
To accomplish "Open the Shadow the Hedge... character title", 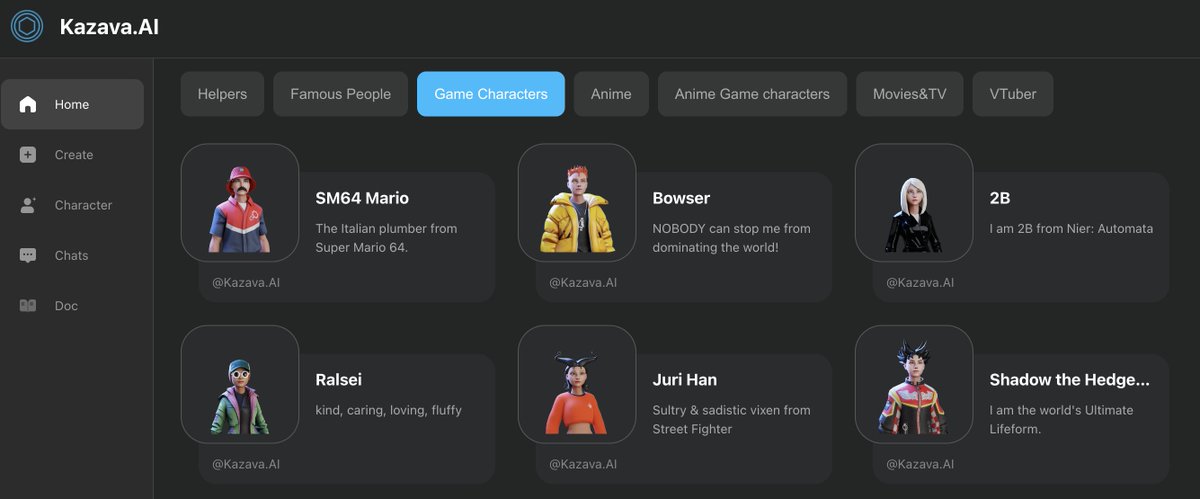I will tap(1069, 379).
